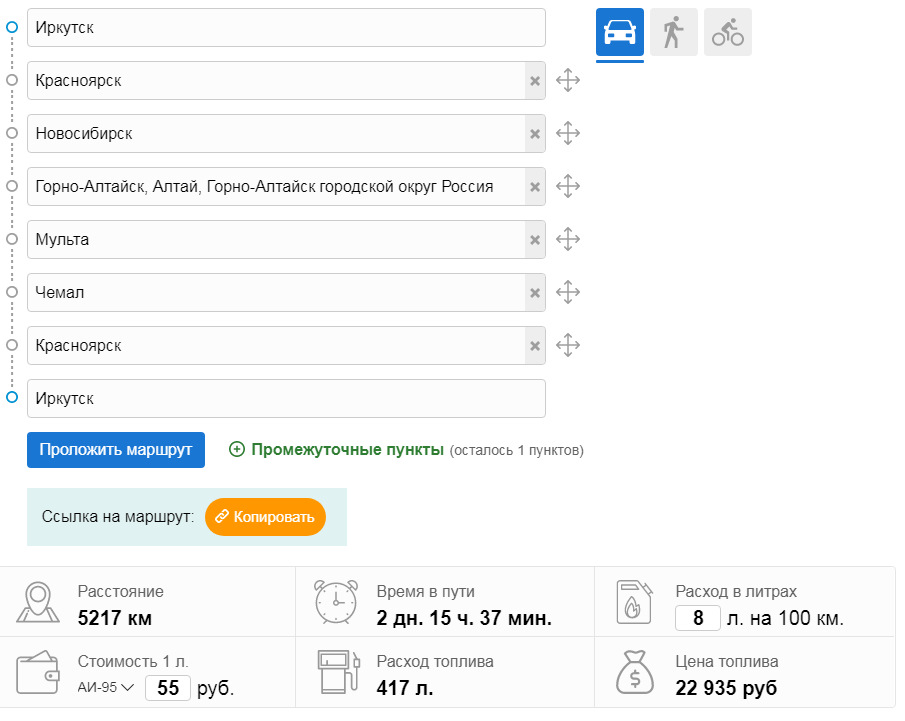
Task: Edit fuel consumption liters per 100 km
Action: coord(697,618)
